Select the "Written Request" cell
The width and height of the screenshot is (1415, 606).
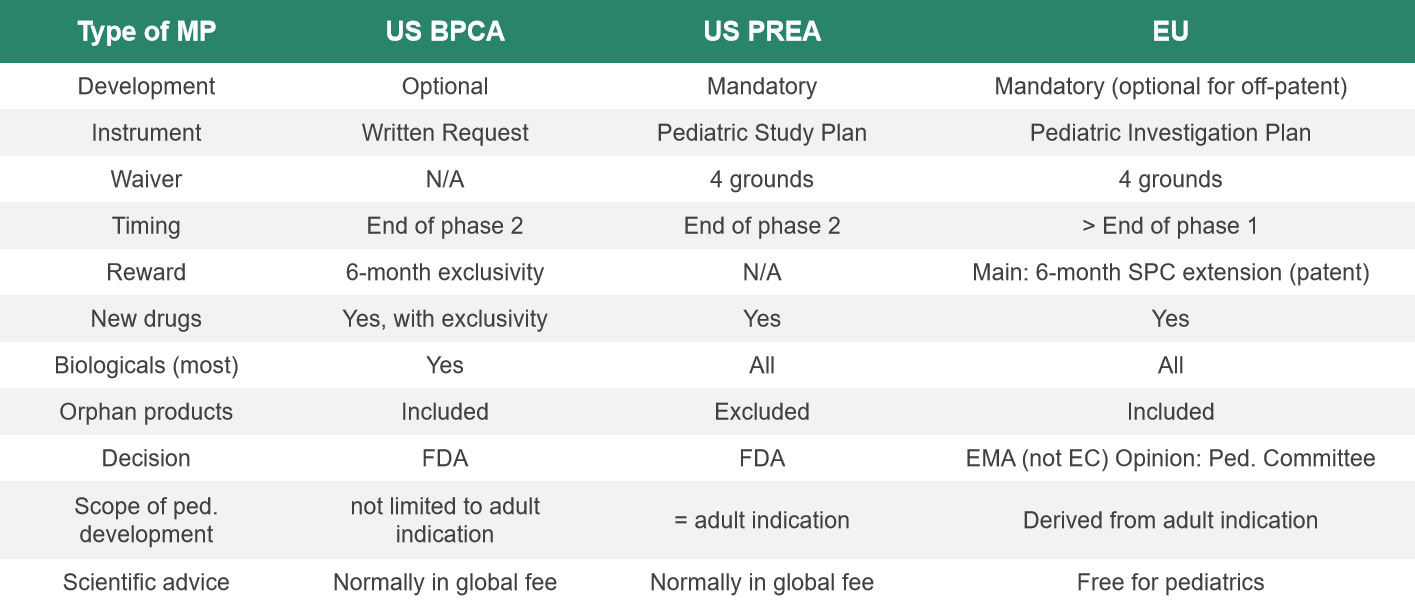click(445, 133)
